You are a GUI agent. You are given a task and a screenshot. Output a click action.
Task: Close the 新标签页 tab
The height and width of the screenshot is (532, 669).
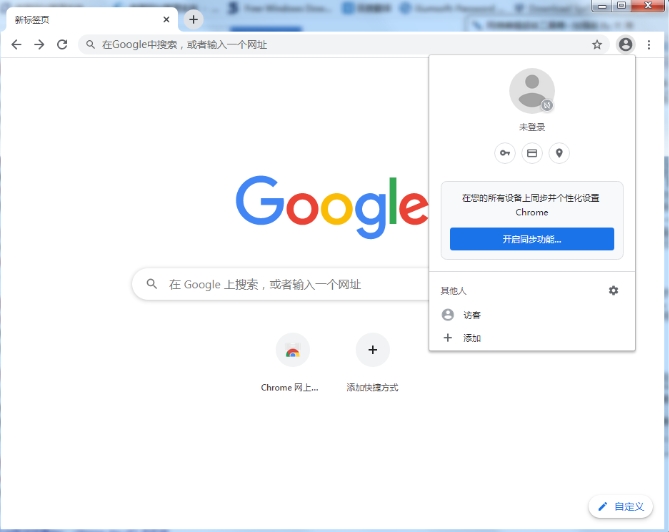click(166, 19)
